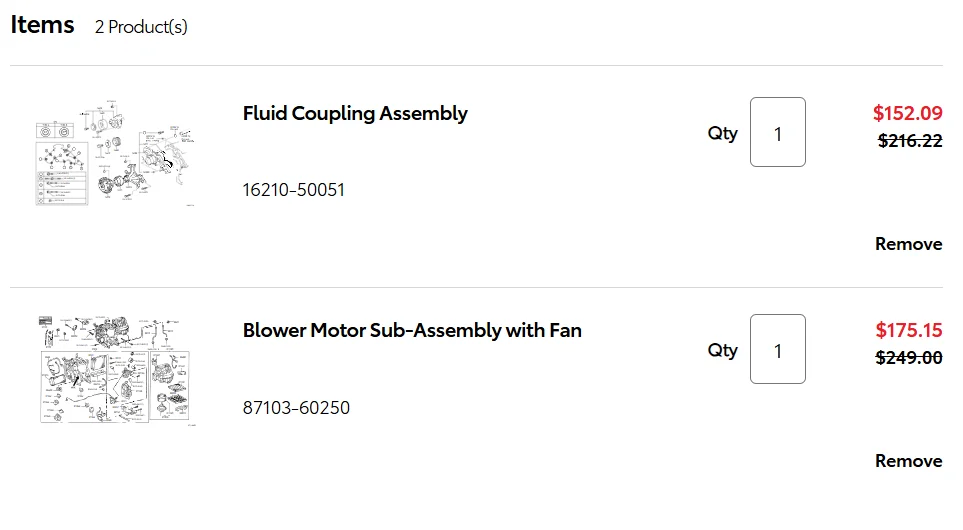Click the Fluid Coupling Assembly product title
Viewport: 963px width, 530px height.
point(355,114)
